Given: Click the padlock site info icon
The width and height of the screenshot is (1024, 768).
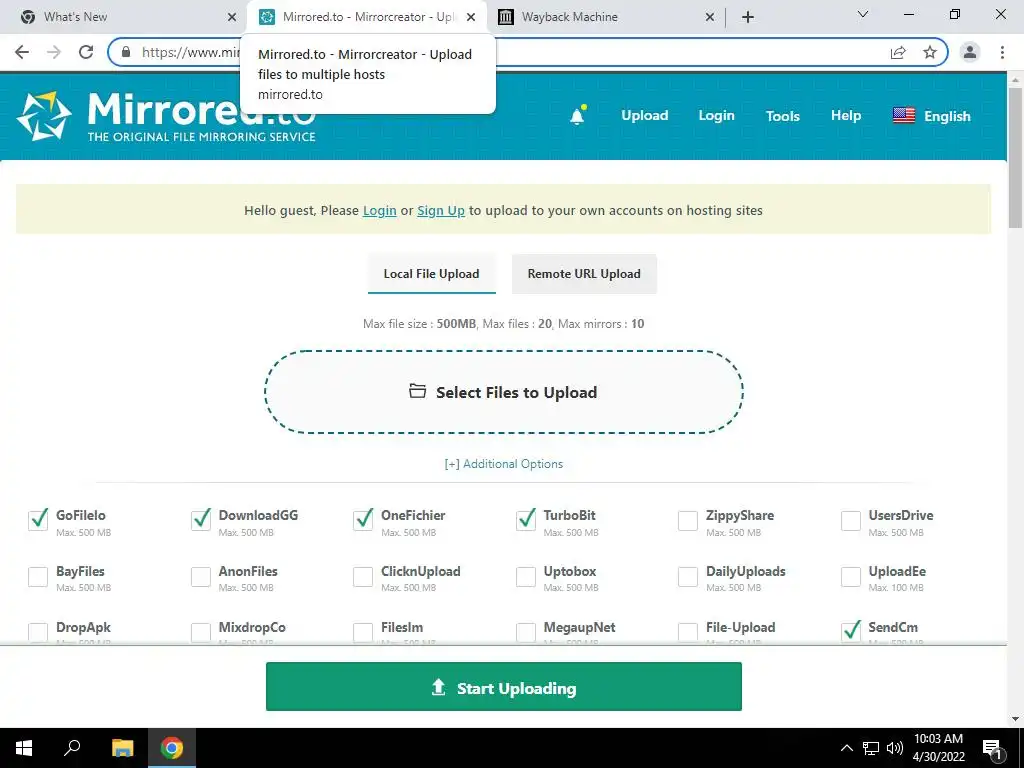Looking at the screenshot, I should click(126, 52).
